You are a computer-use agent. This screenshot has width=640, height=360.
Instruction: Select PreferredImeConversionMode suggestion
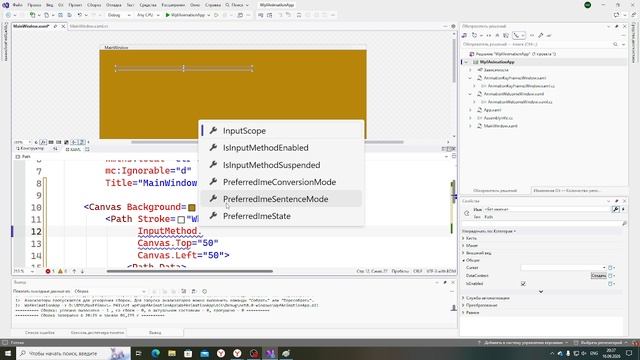(x=281, y=182)
